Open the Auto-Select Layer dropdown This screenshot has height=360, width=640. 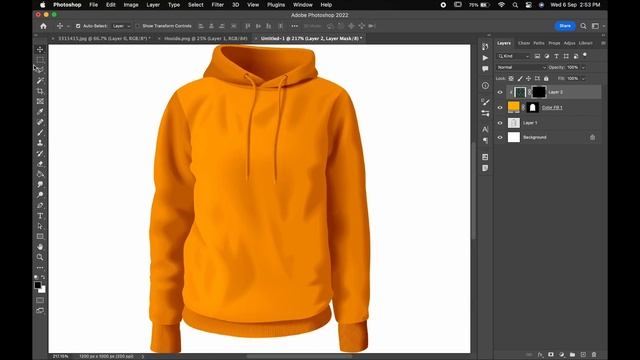click(x=121, y=26)
